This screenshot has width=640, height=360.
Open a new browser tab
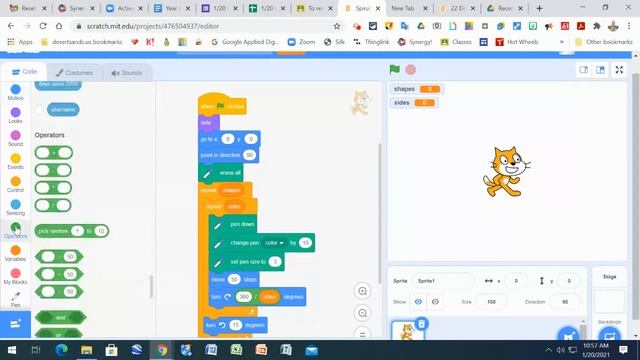point(539,8)
